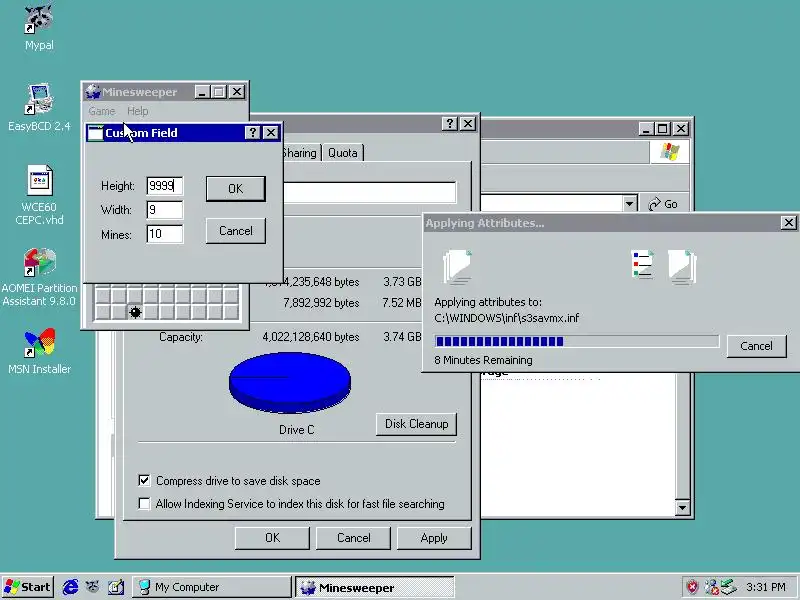Click OK in drive properties dialog
This screenshot has height=600, width=800.
click(x=272, y=538)
